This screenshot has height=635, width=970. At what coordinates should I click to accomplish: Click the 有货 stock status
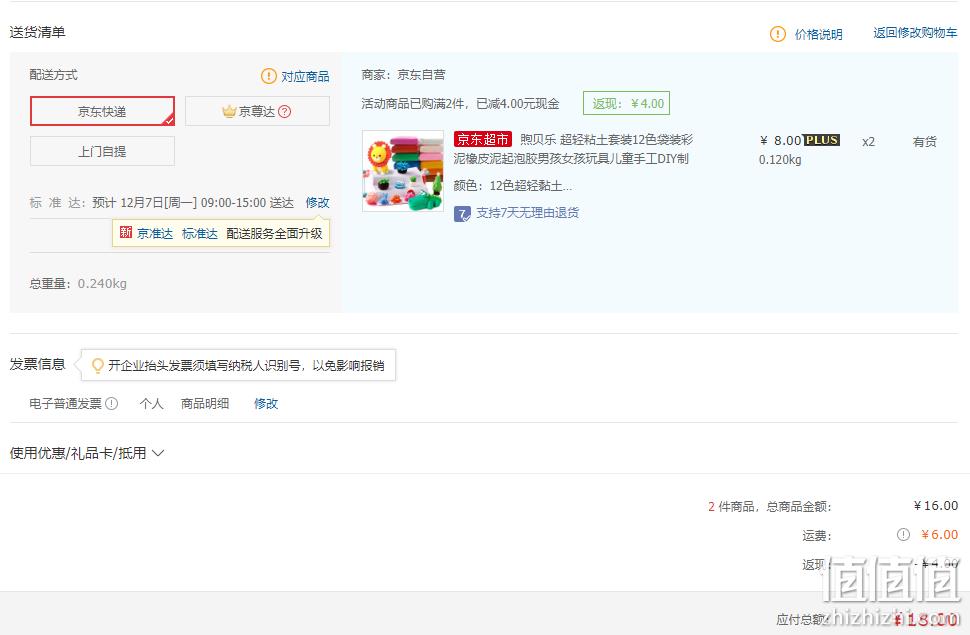(925, 142)
